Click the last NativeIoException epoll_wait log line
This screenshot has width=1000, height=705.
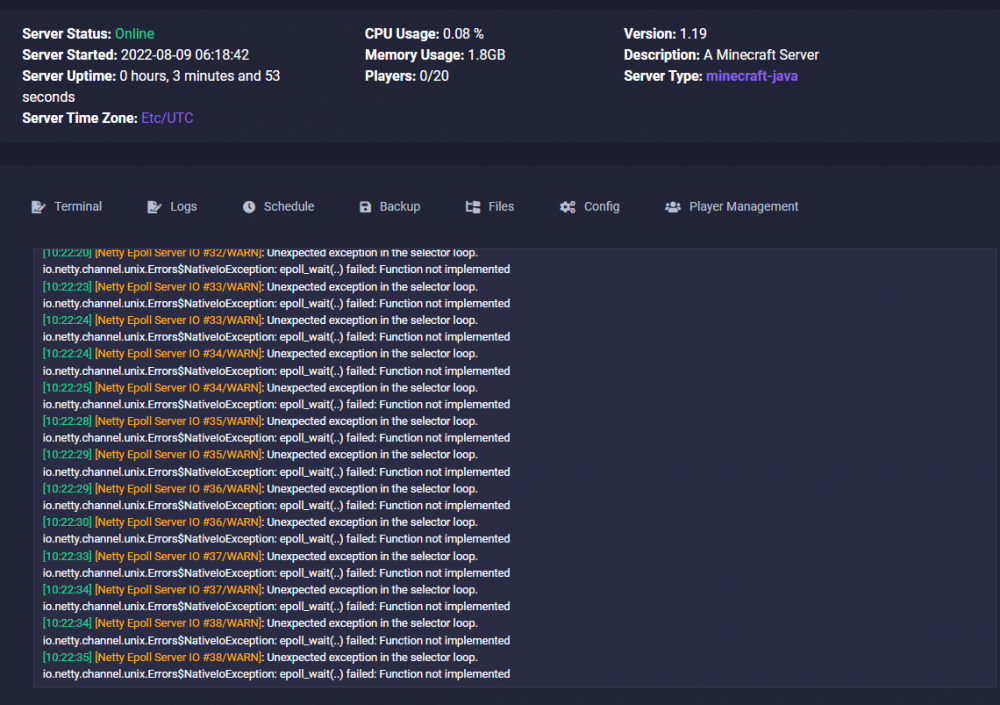click(x=276, y=674)
